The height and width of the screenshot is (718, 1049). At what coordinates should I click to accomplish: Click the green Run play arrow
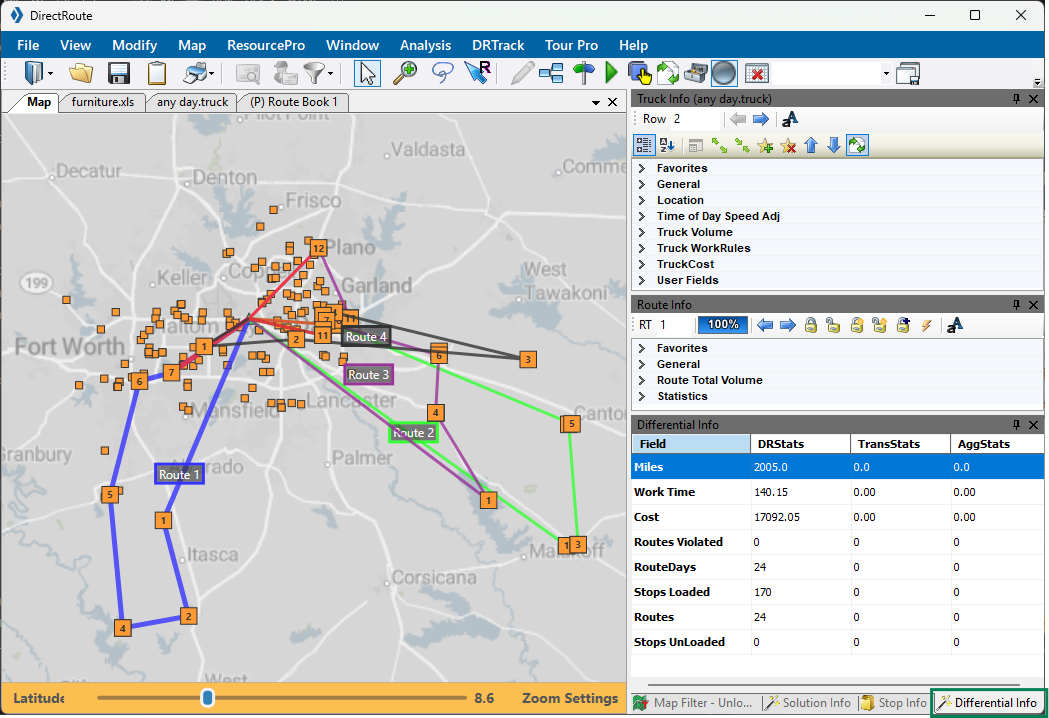coord(611,73)
